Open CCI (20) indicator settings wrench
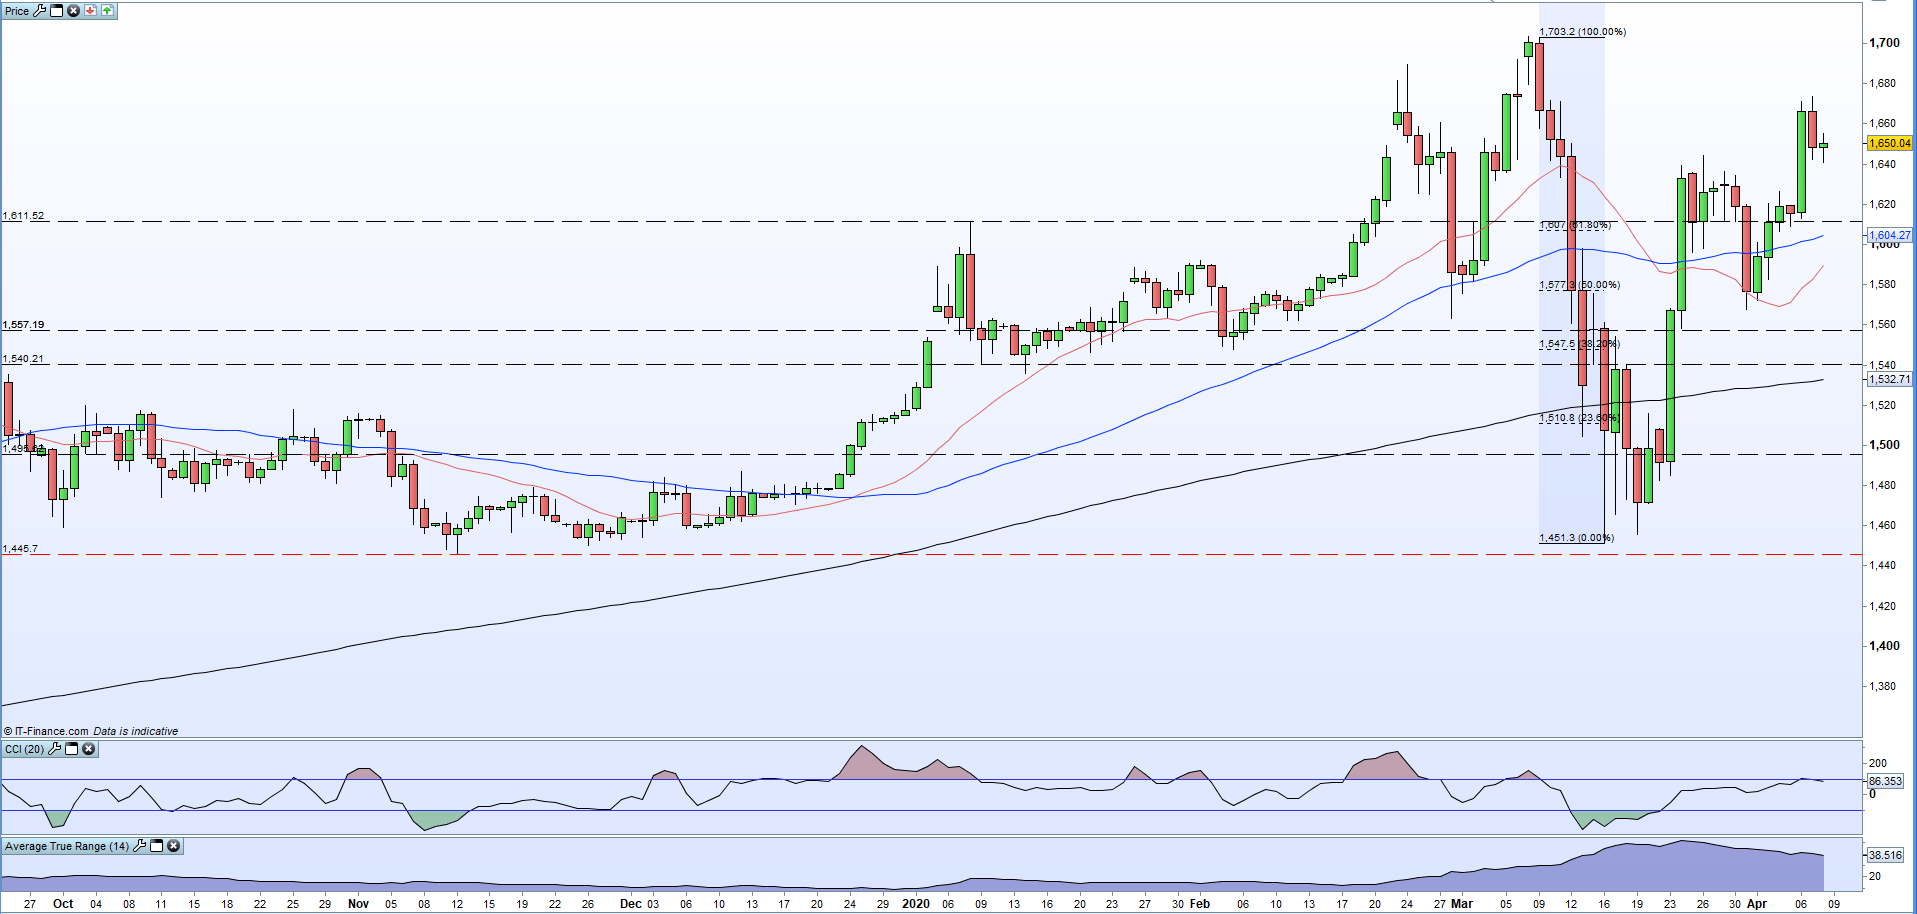 (x=55, y=749)
